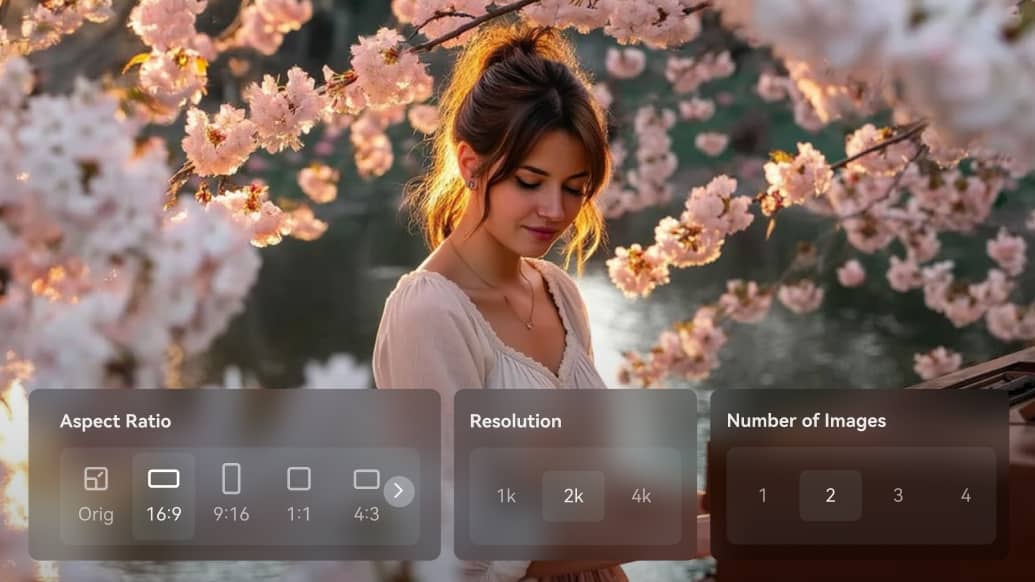Image resolution: width=1035 pixels, height=582 pixels.
Task: Set resolution to 4k
Action: coord(641,496)
